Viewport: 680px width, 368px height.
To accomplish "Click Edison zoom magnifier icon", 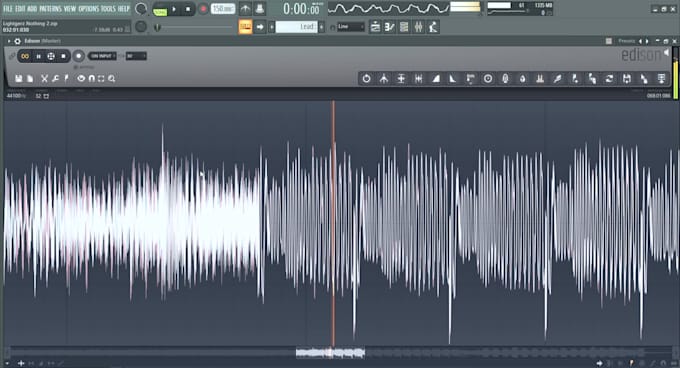I will click(x=112, y=78).
